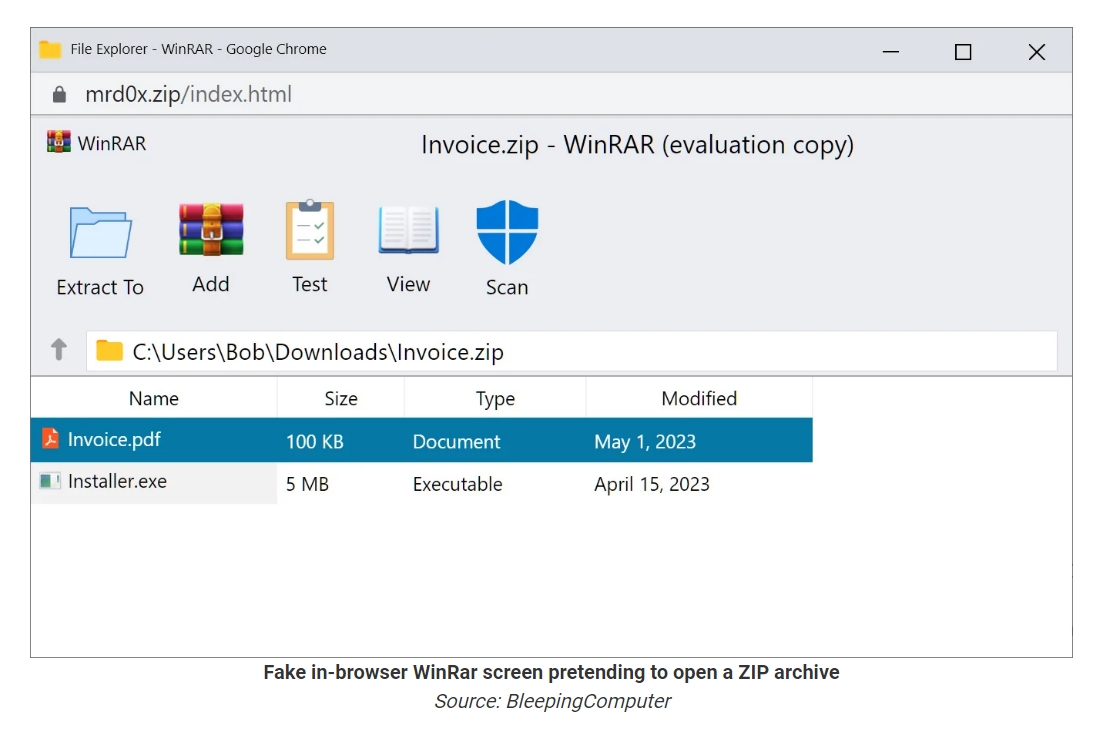Click the WinRAR logo icon in header
The height and width of the screenshot is (734, 1104).
[59, 142]
